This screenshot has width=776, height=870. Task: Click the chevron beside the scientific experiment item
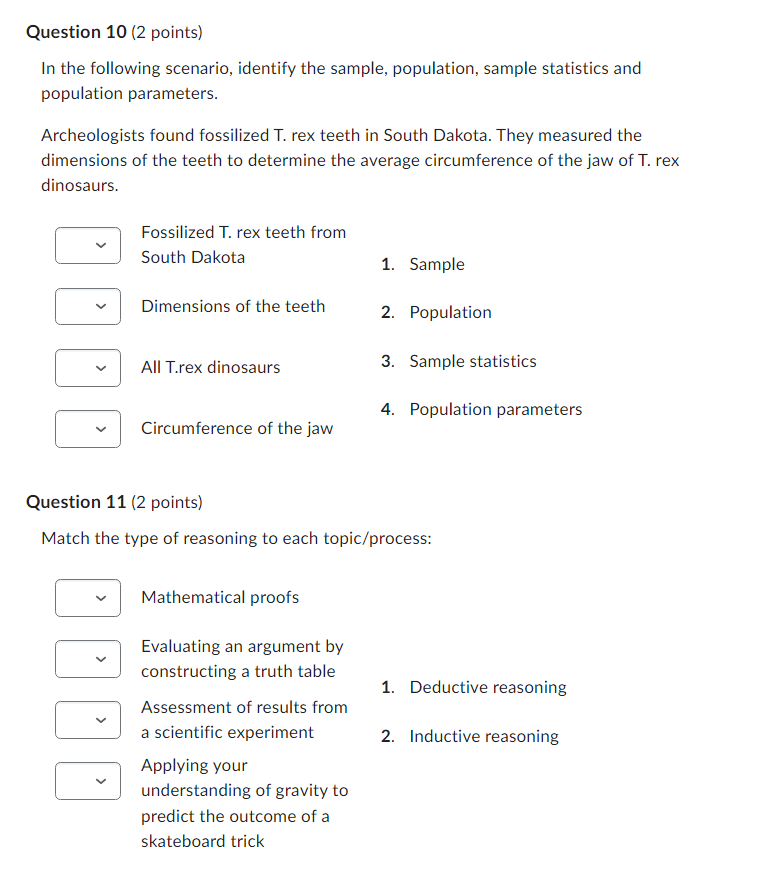tap(100, 720)
